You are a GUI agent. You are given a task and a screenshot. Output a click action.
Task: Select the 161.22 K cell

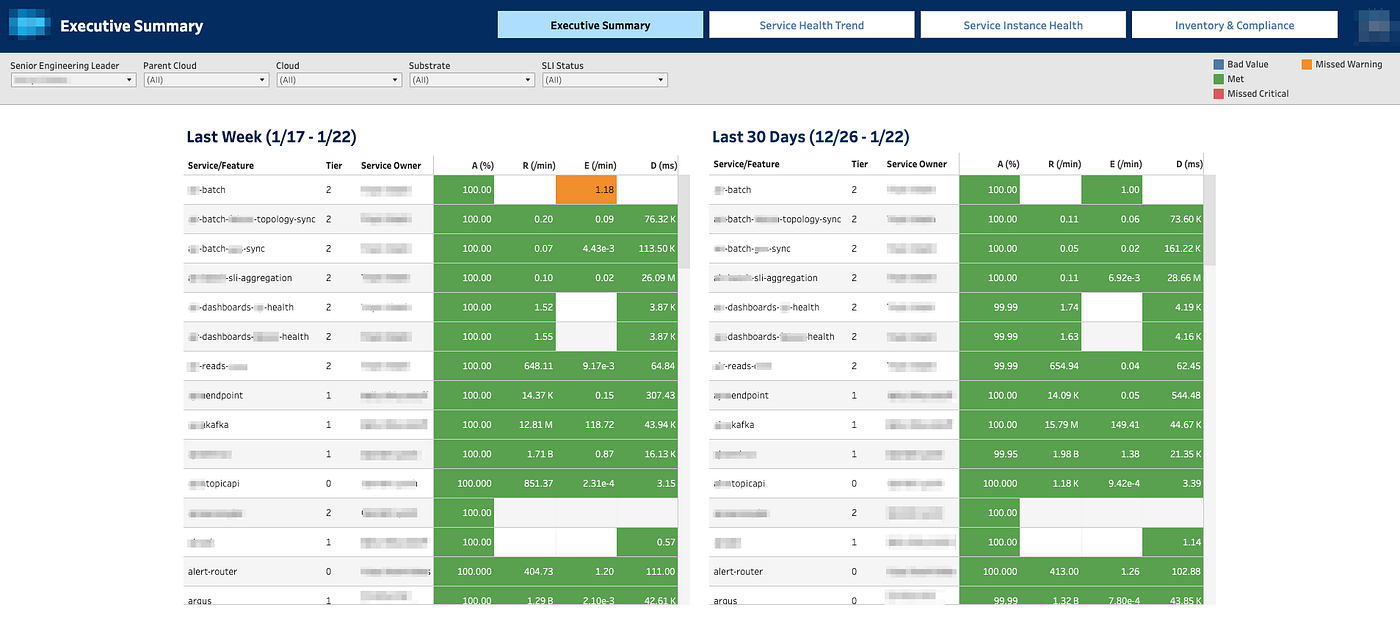pos(1172,249)
